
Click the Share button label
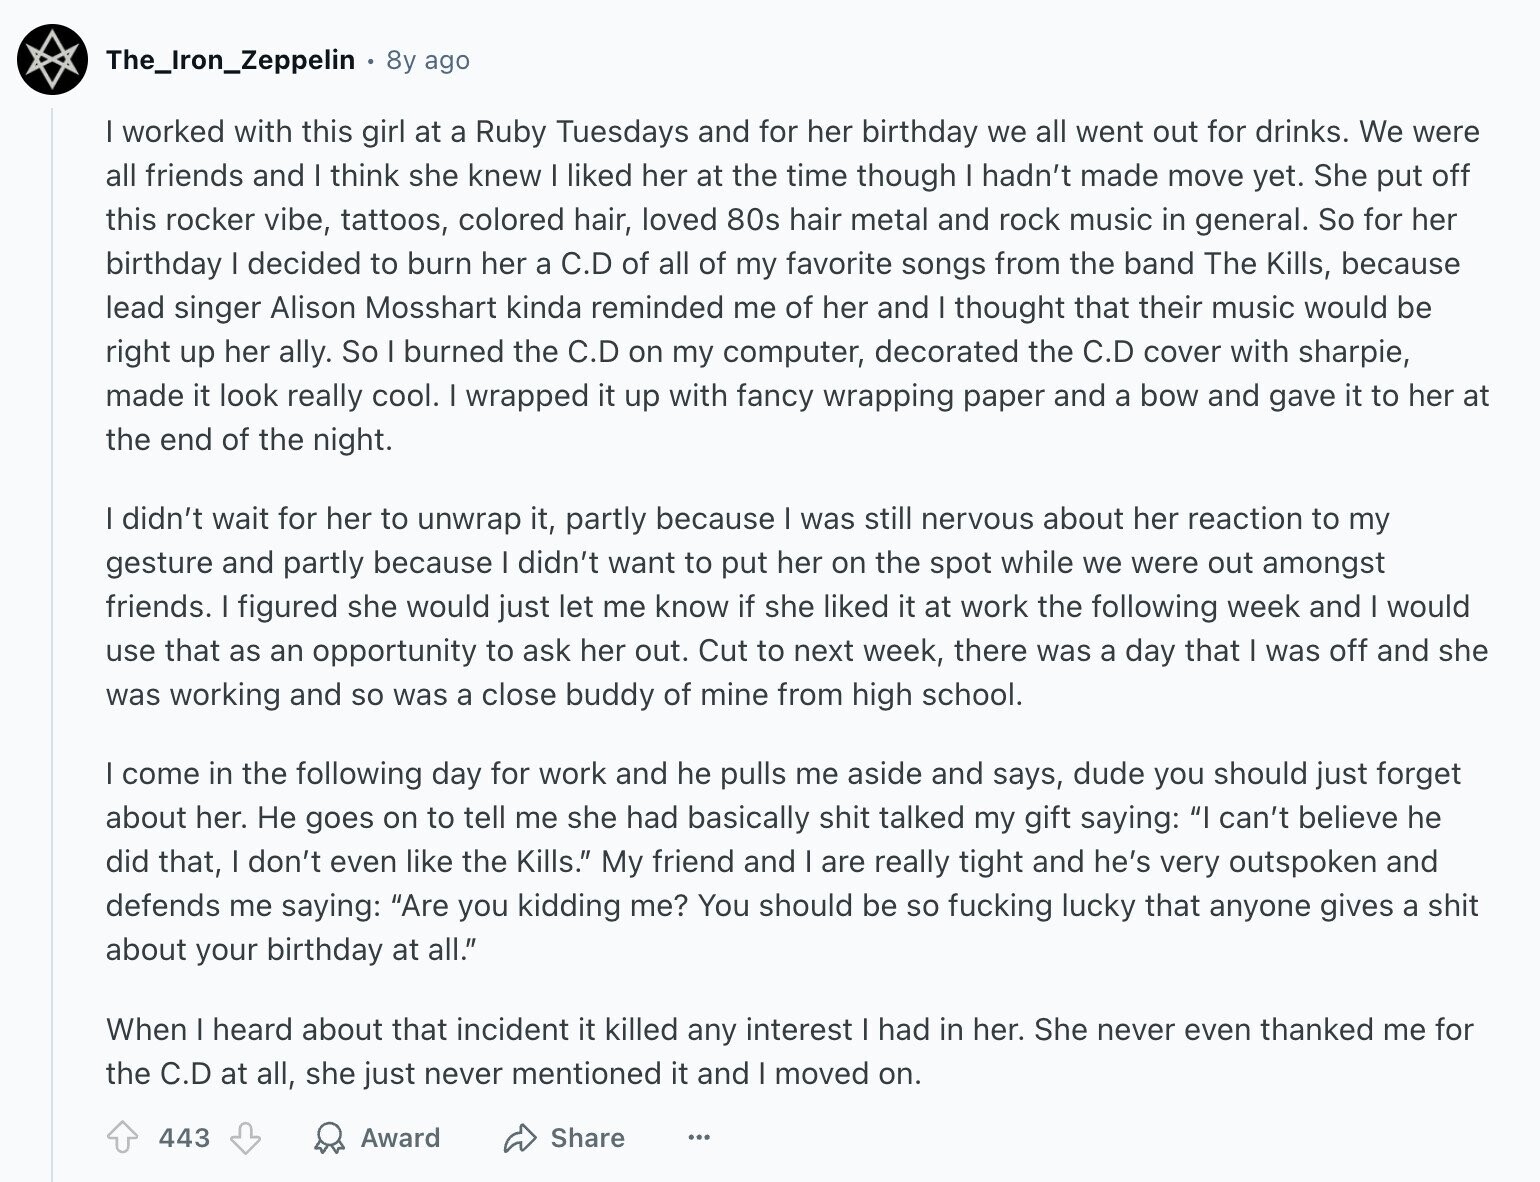coord(587,1138)
